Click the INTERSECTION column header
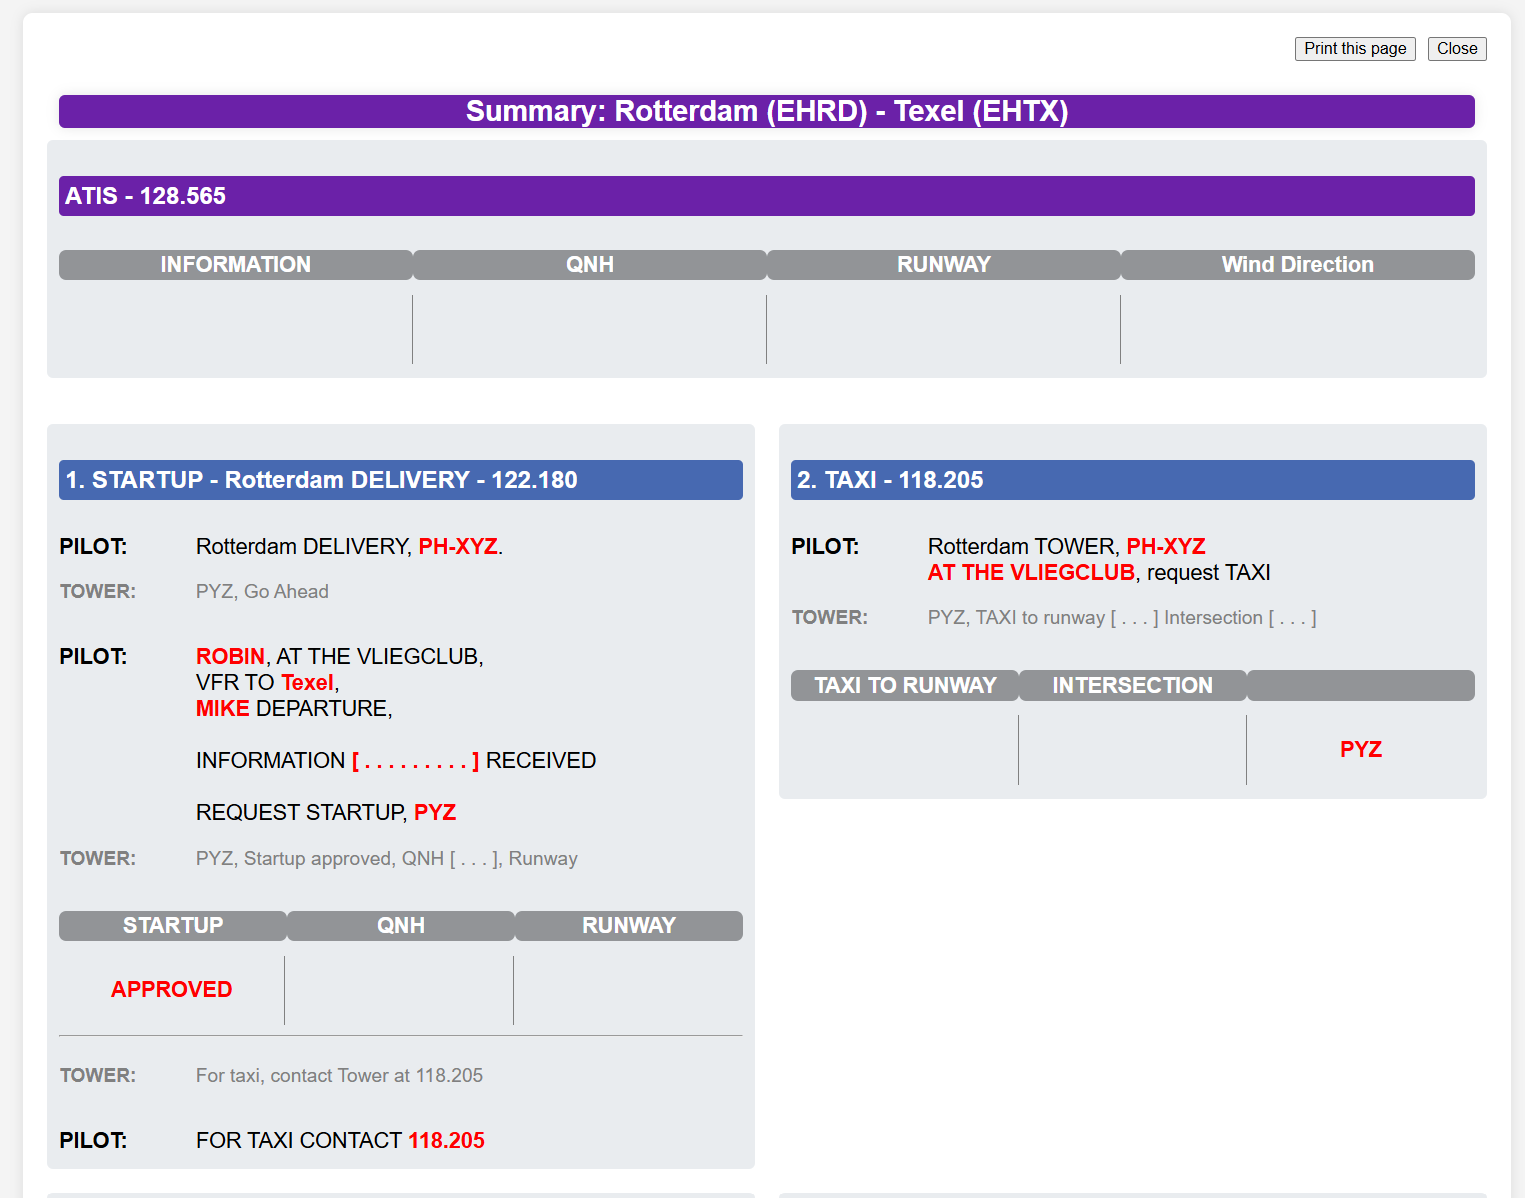Screen dimensions: 1525x1198 click(x=1132, y=686)
